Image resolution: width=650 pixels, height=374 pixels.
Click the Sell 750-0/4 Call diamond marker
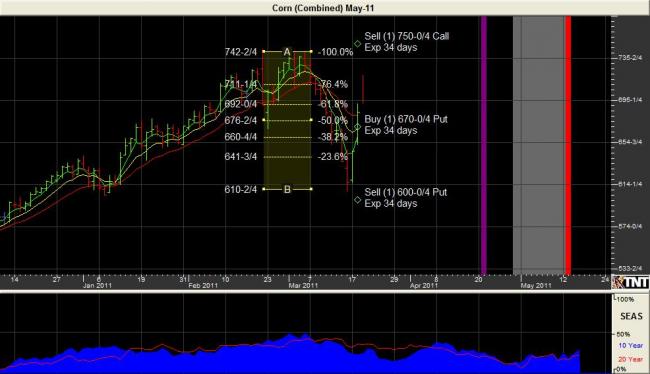[357, 44]
